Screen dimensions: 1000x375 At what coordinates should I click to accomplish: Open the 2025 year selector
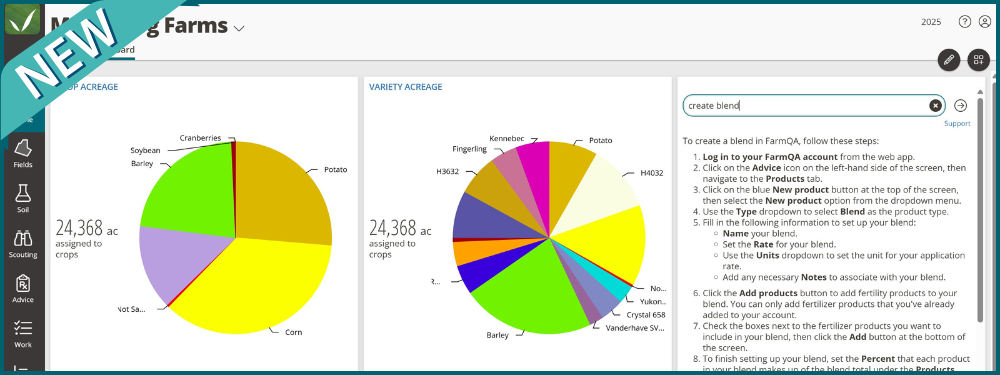pos(931,22)
